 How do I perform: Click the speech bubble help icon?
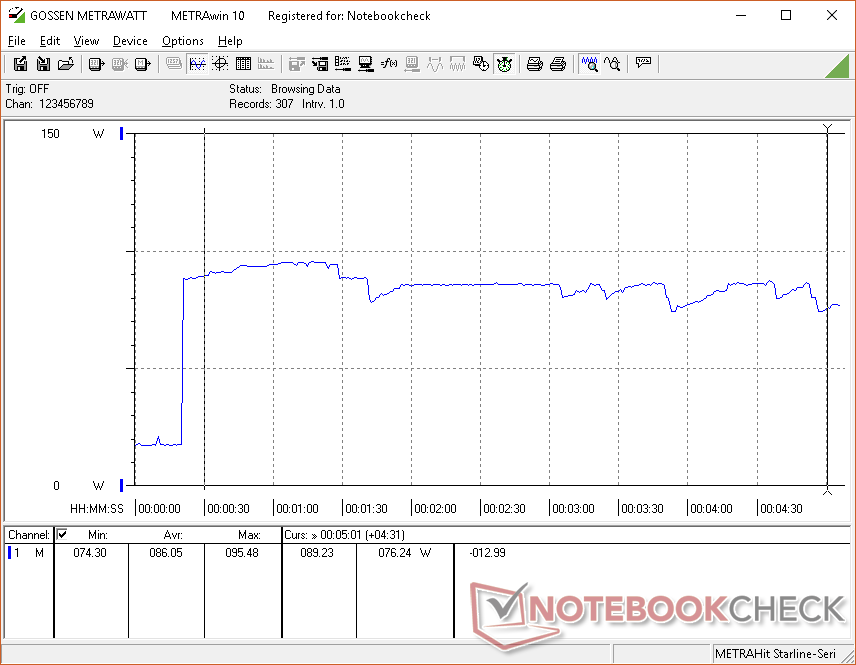(643, 63)
